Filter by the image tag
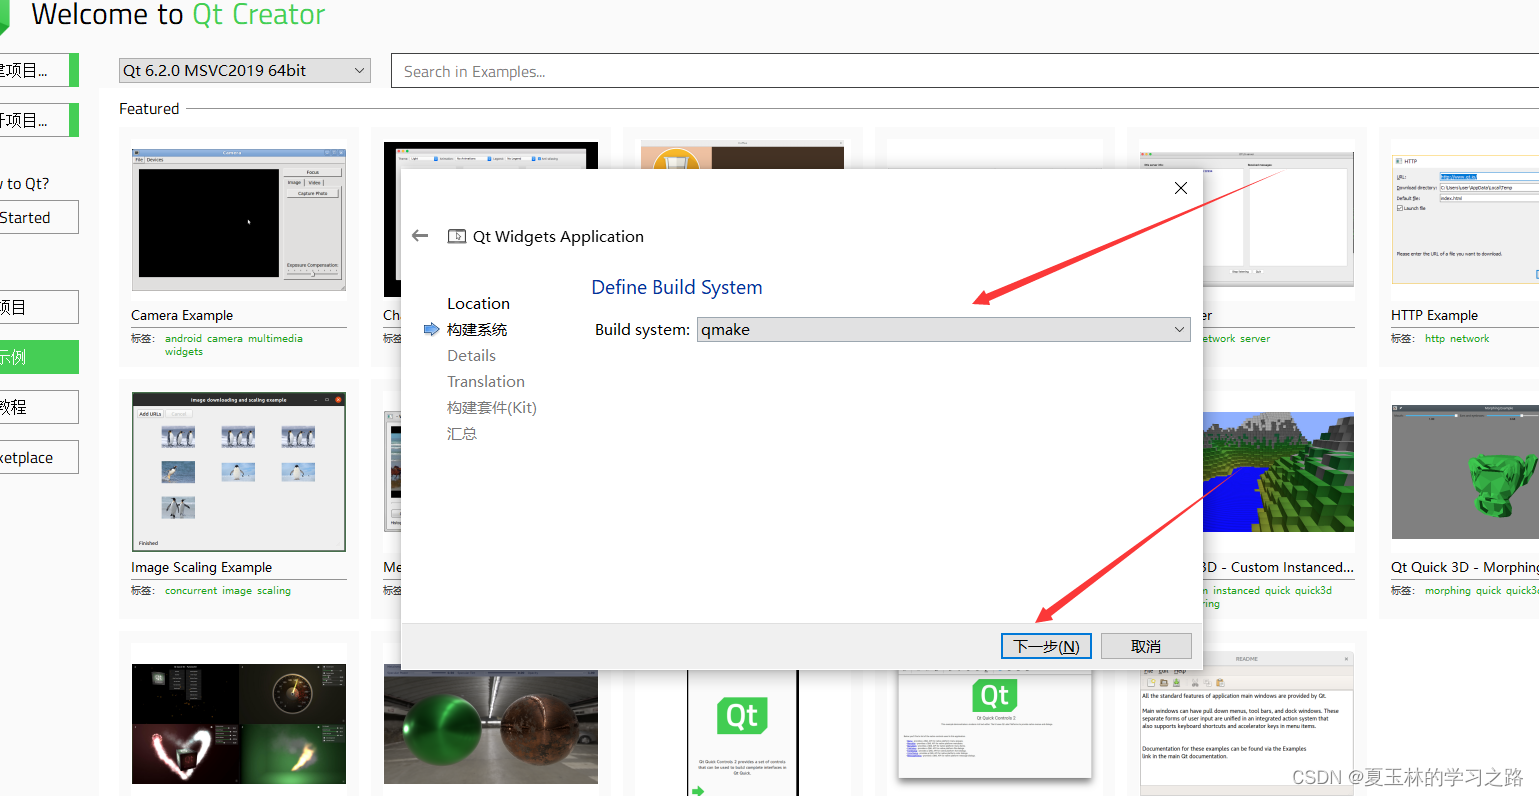1539x796 pixels. tap(237, 591)
